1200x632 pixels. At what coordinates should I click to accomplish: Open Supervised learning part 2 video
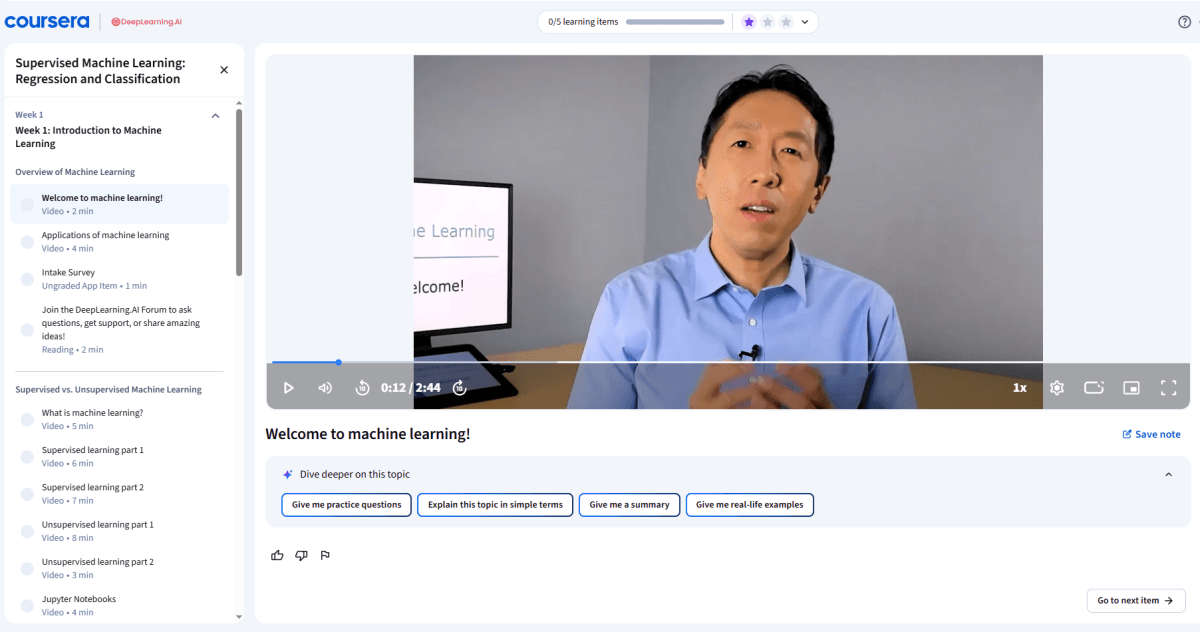coord(120,493)
